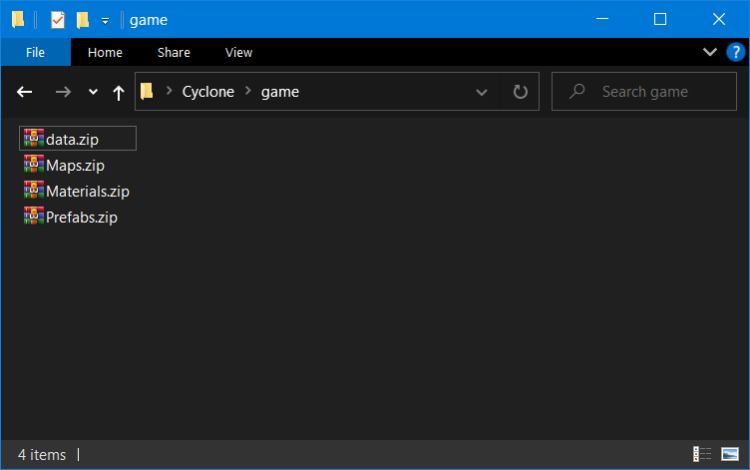Click the Properties quick access icon
Viewport: 750px width, 470px height.
tap(58, 20)
